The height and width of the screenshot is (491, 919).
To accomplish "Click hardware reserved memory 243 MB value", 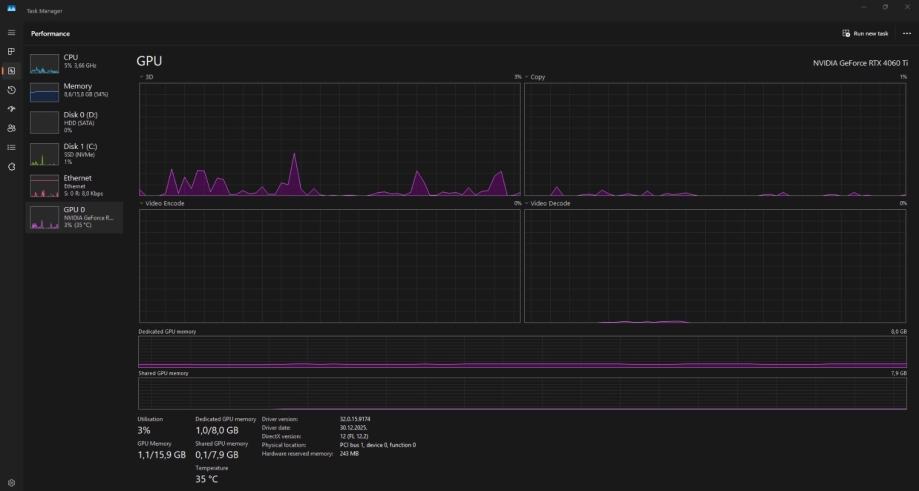I will tap(349, 454).
